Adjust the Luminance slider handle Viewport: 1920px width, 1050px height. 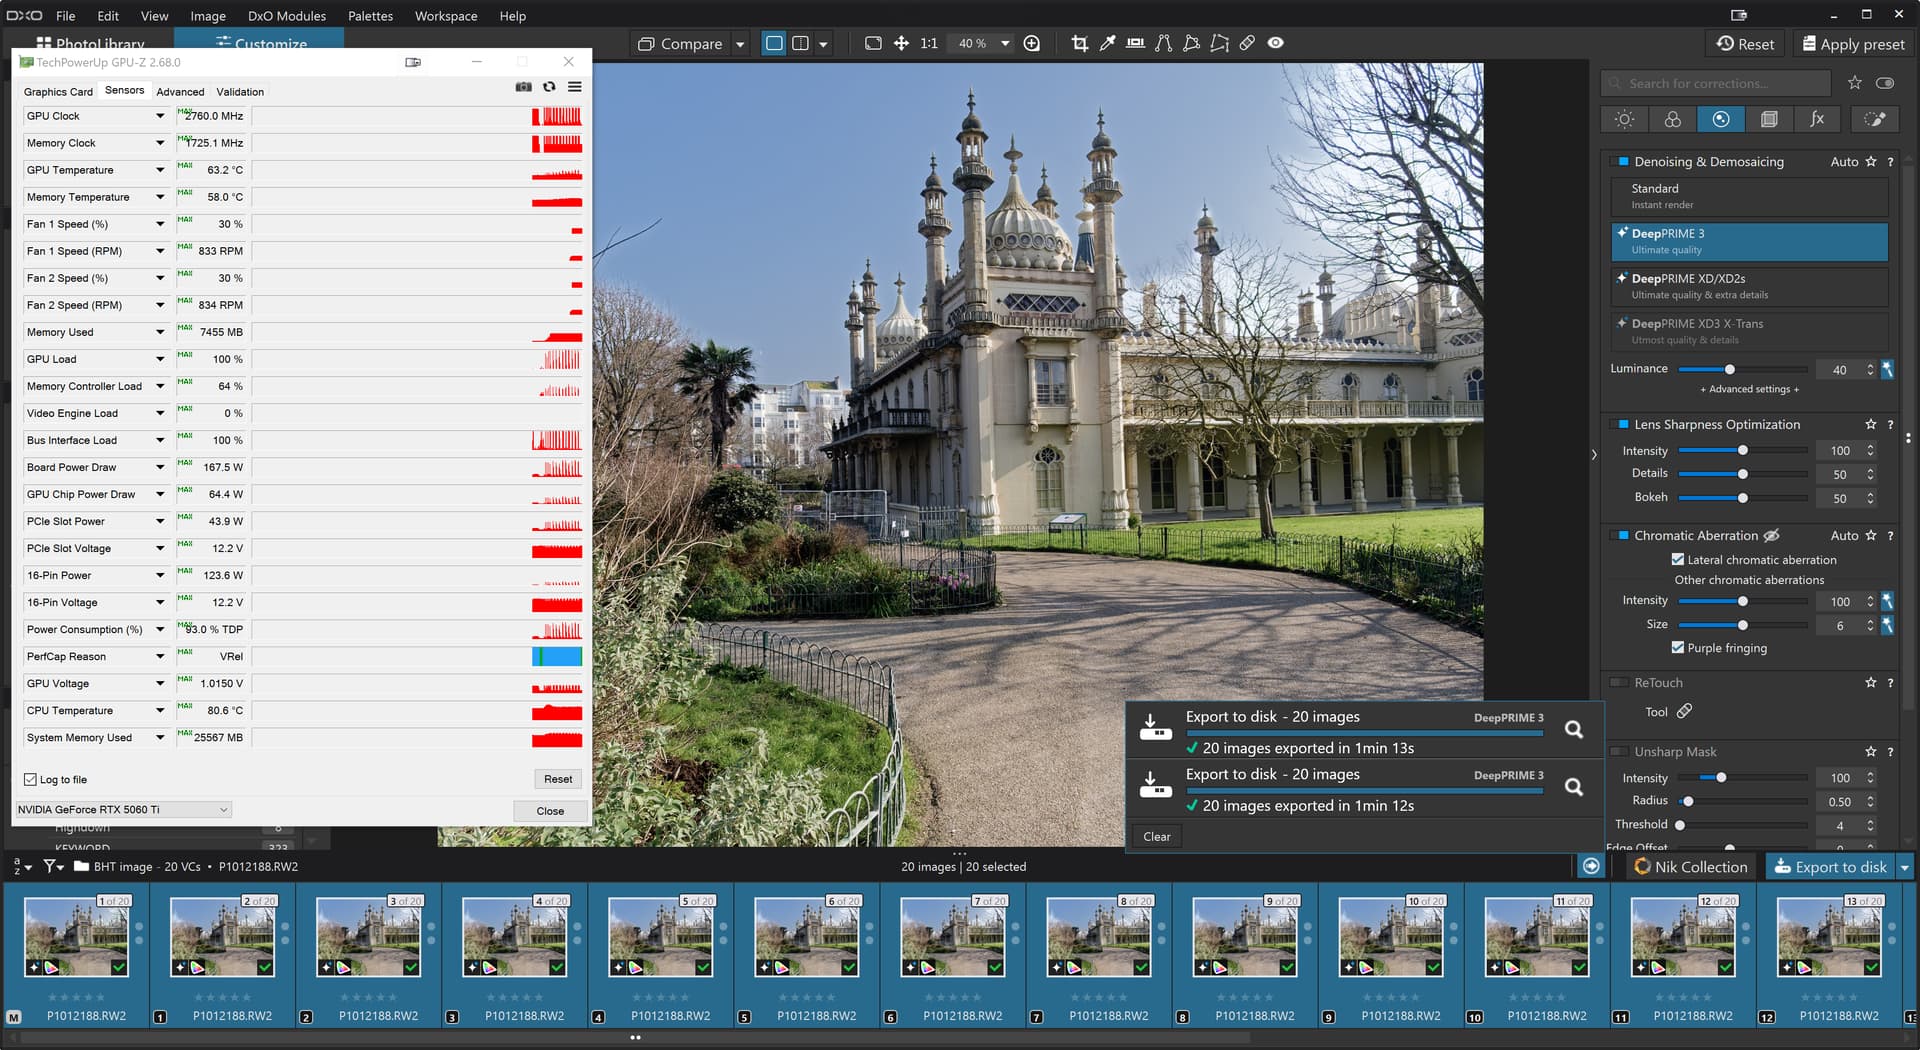(x=1729, y=369)
